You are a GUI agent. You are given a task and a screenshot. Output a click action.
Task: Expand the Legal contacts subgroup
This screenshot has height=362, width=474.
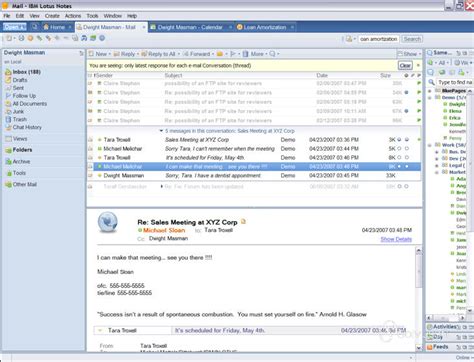pyautogui.click(x=437, y=165)
